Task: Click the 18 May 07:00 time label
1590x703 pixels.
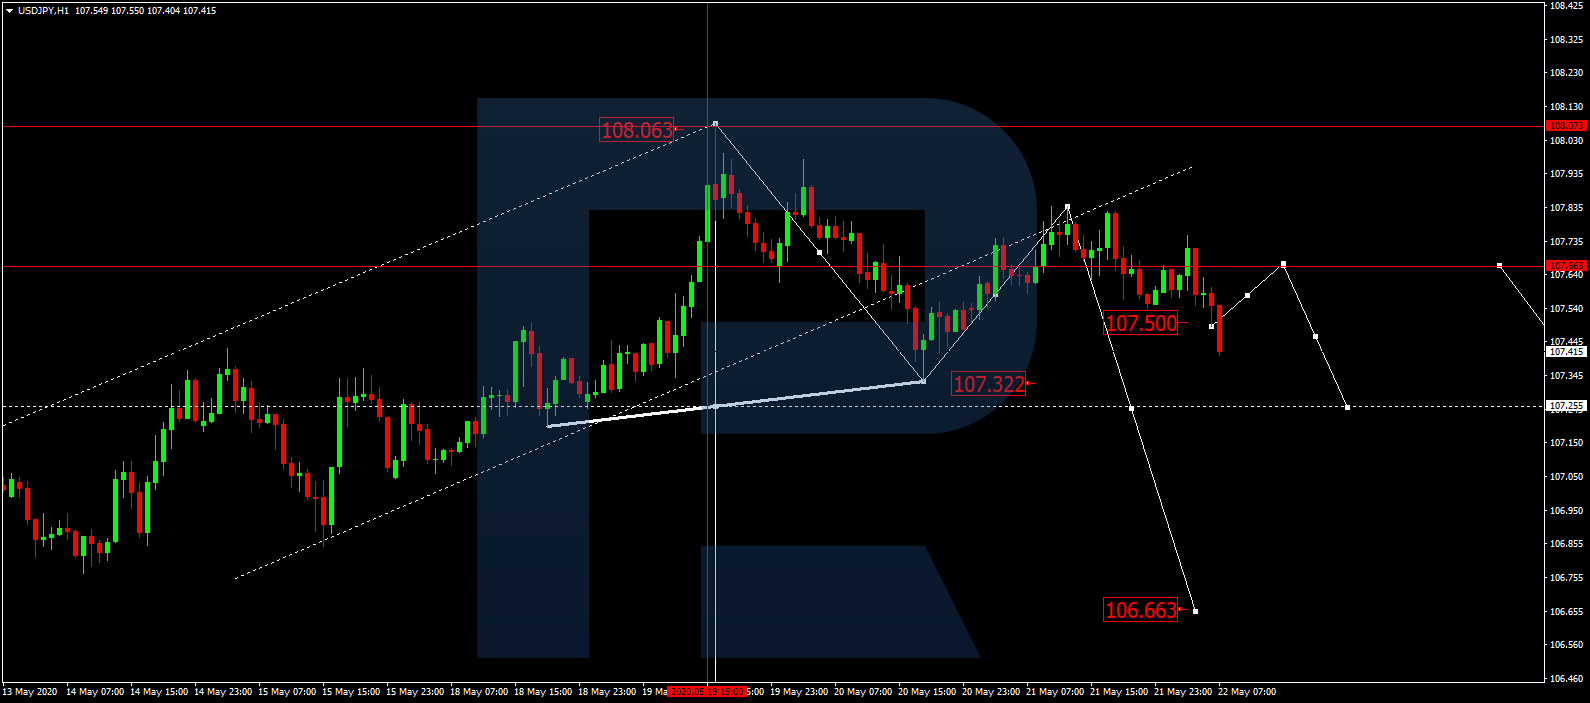Action: [479, 692]
